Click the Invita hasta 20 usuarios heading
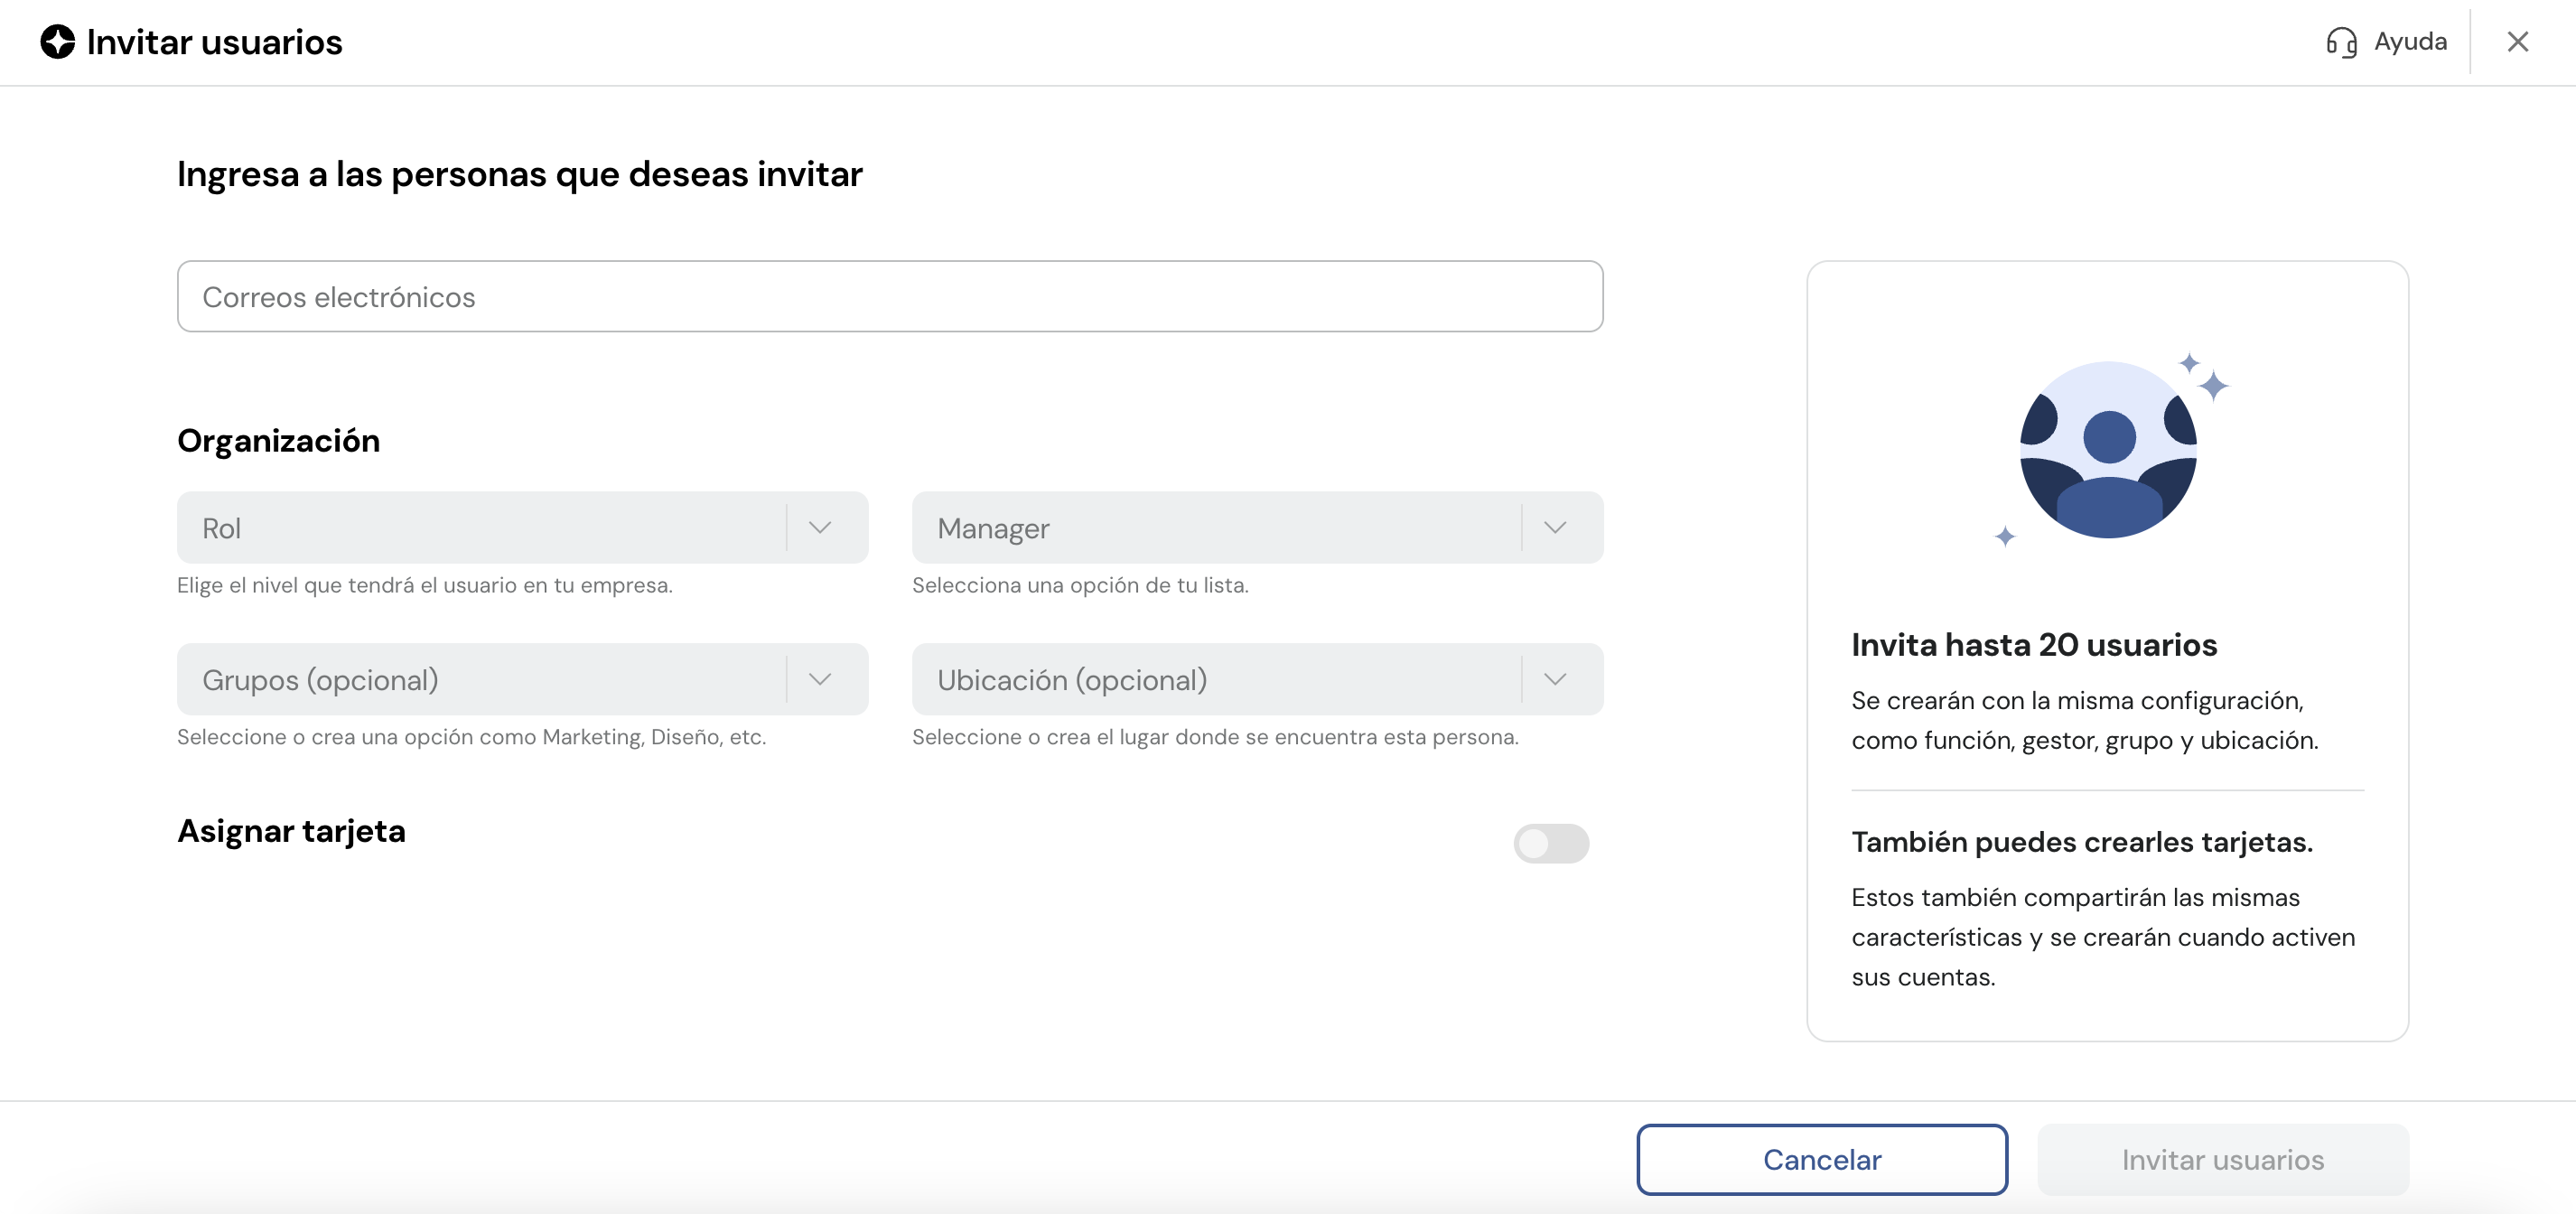2576x1214 pixels. click(x=2033, y=645)
